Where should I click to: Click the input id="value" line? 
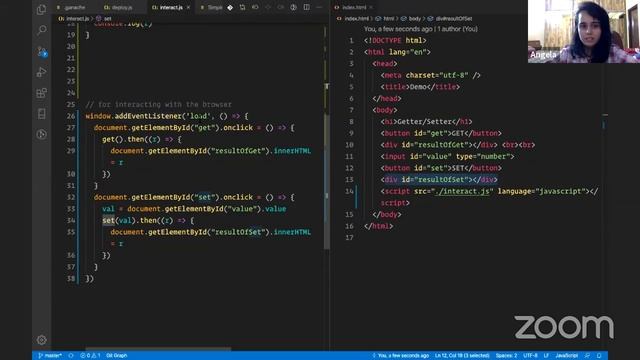pos(447,156)
